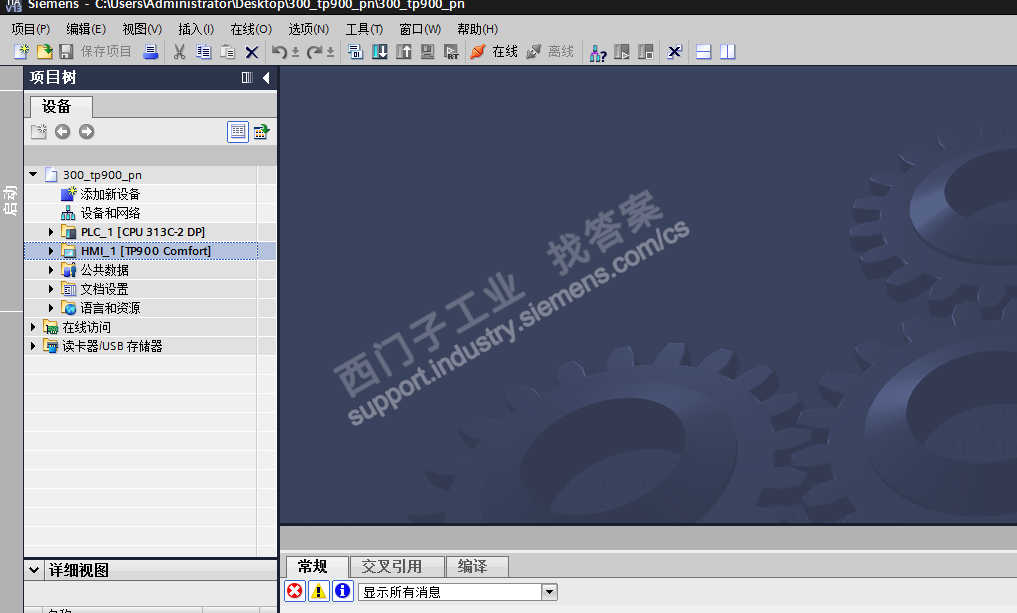Toggle the overview list view icon
1017x613 pixels.
pos(238,132)
